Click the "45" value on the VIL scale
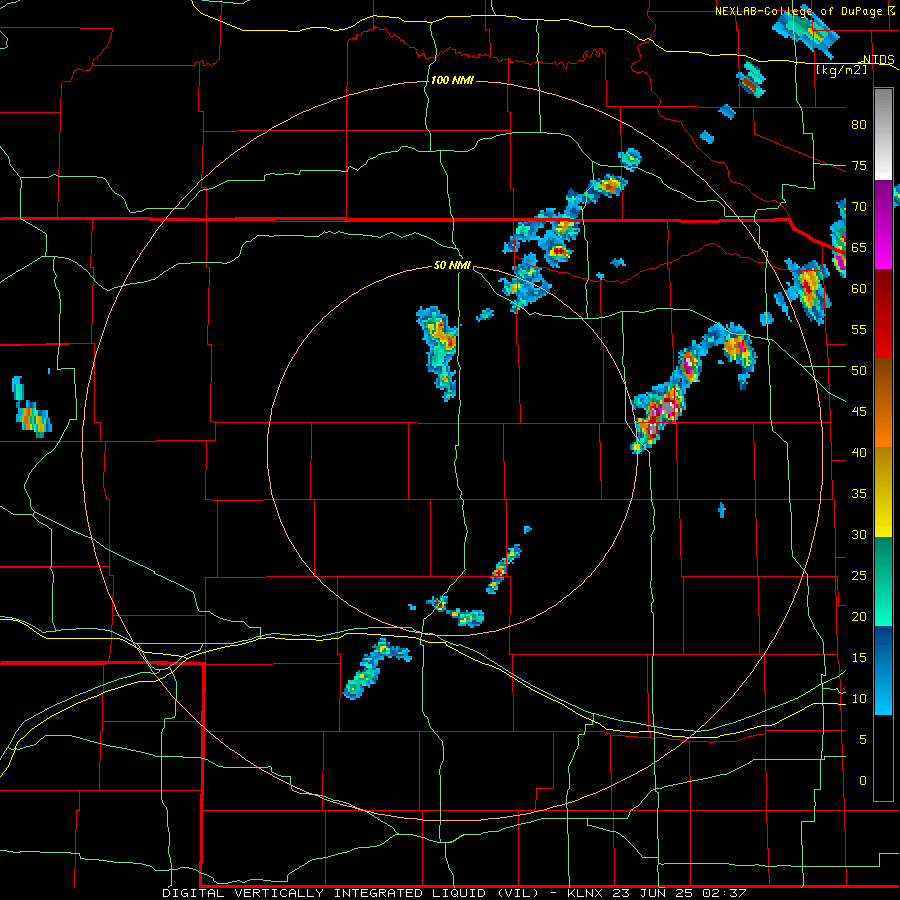The height and width of the screenshot is (900, 900). pyautogui.click(x=859, y=412)
